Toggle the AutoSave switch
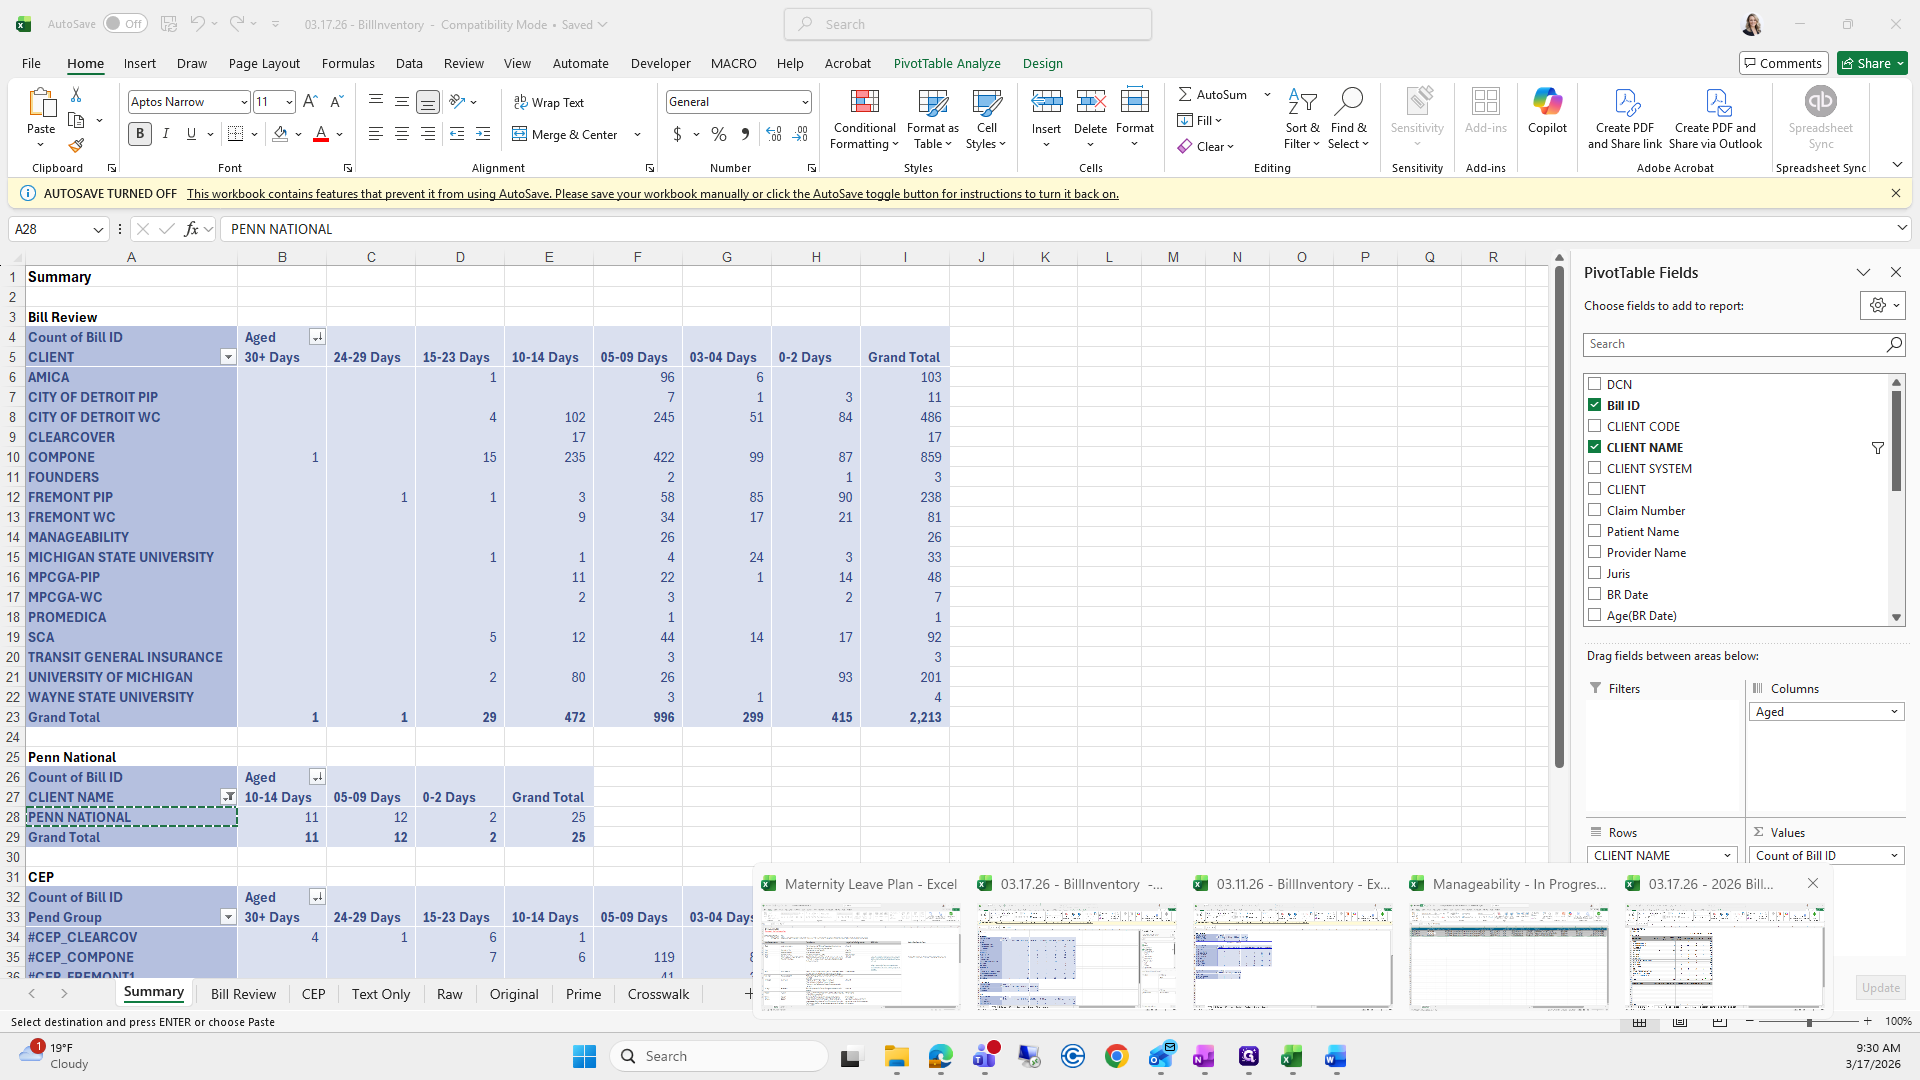This screenshot has width=1920, height=1080. click(125, 24)
